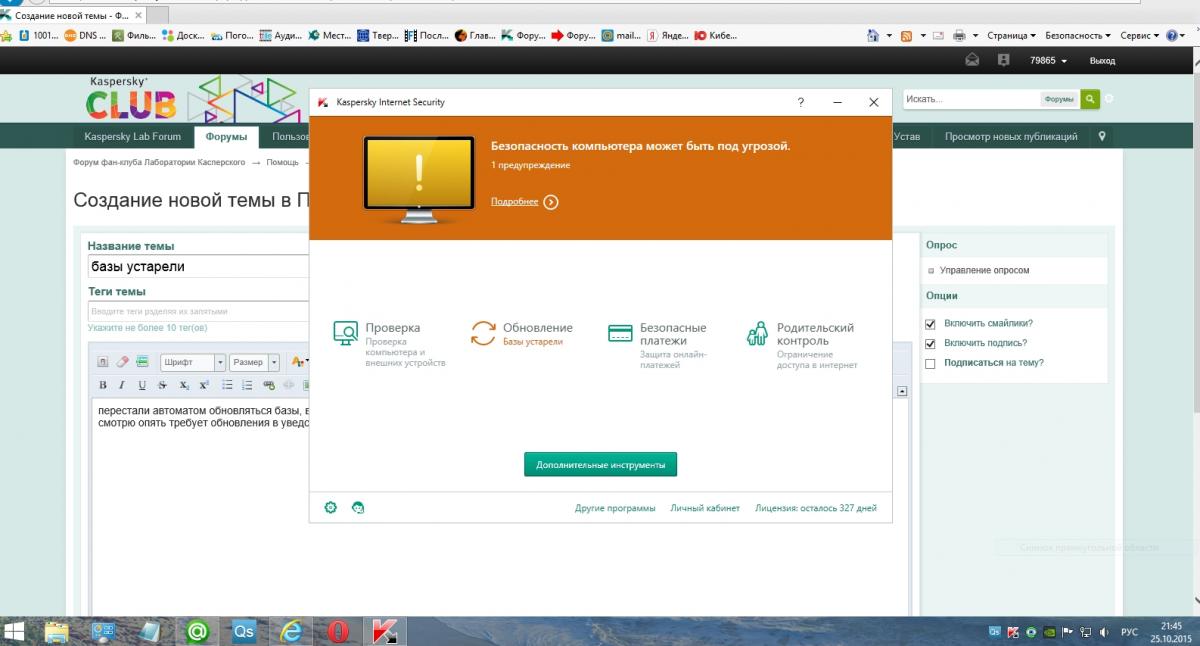Open Kaspersky from the taskbar

384,631
